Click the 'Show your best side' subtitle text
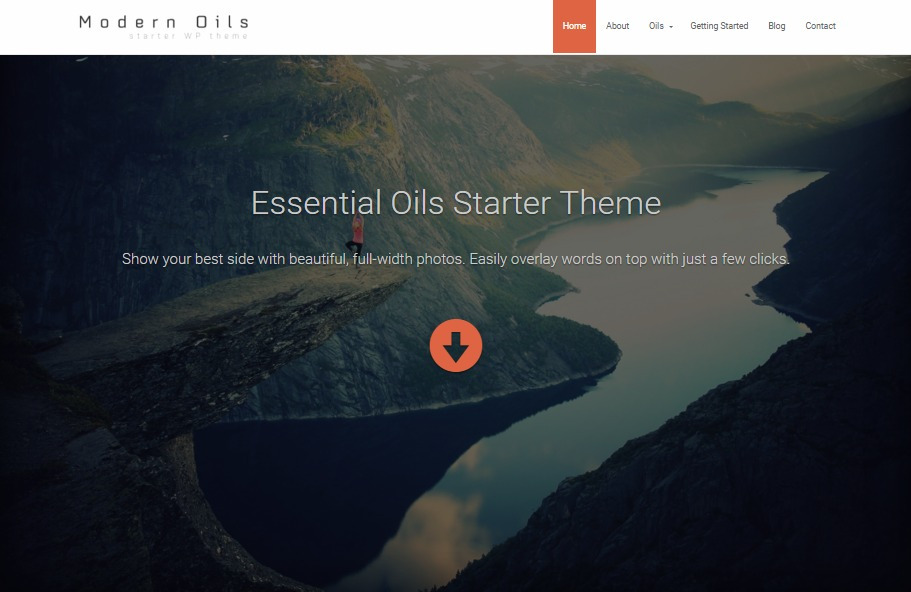 pos(456,259)
